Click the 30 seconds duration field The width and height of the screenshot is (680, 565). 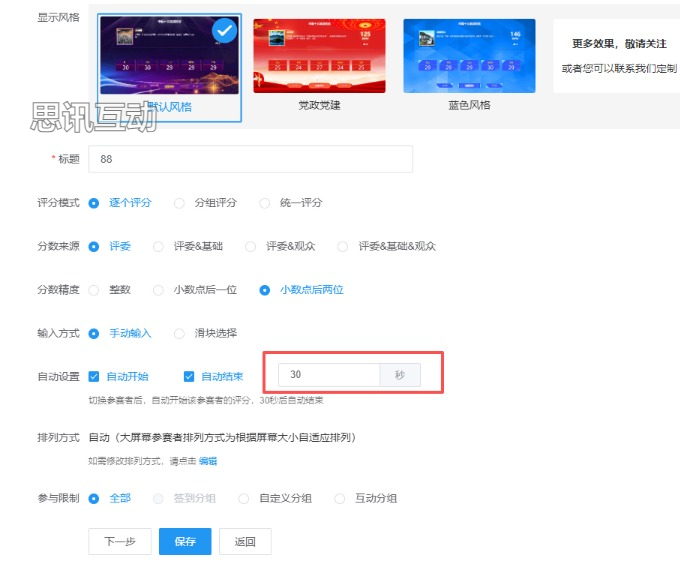pos(328,375)
